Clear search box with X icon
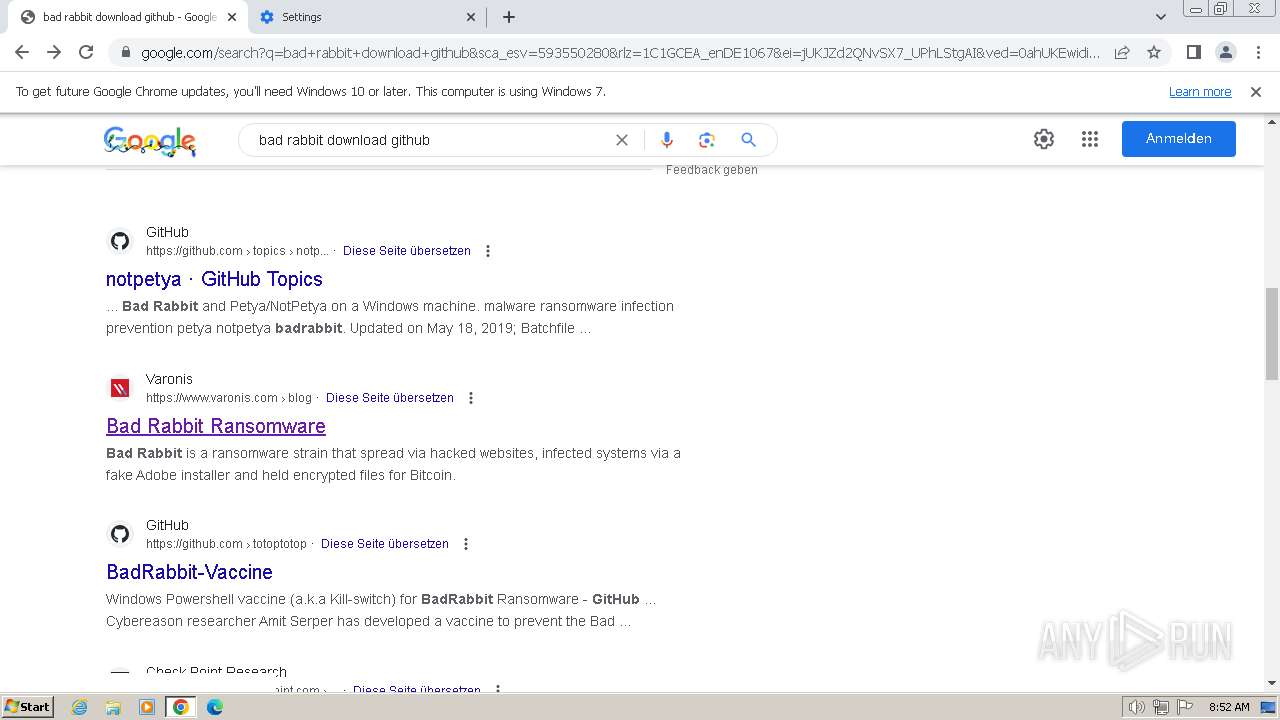Image resolution: width=1280 pixels, height=720 pixels. 622,140
